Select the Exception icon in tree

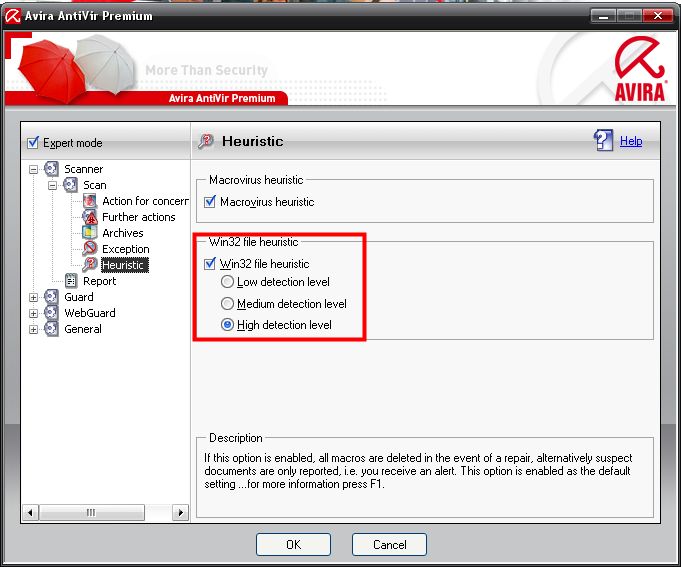click(x=90, y=249)
